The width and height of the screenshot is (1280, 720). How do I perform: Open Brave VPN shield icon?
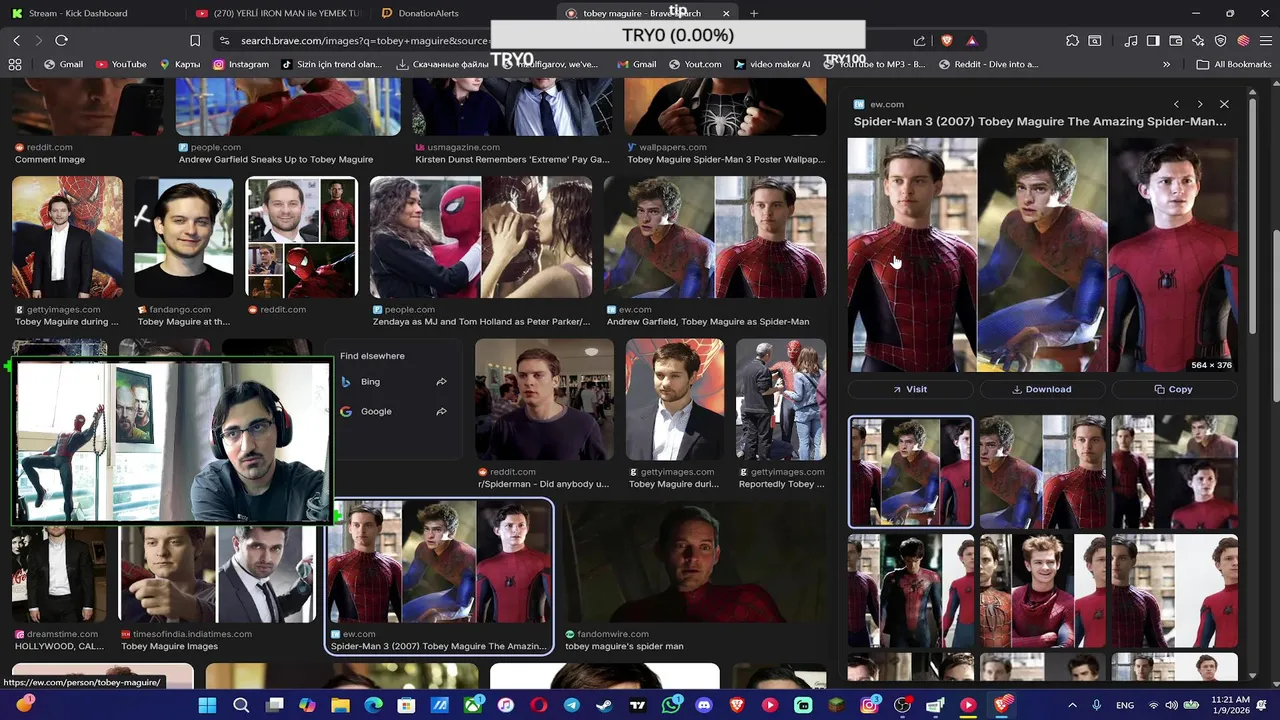(x=1220, y=40)
